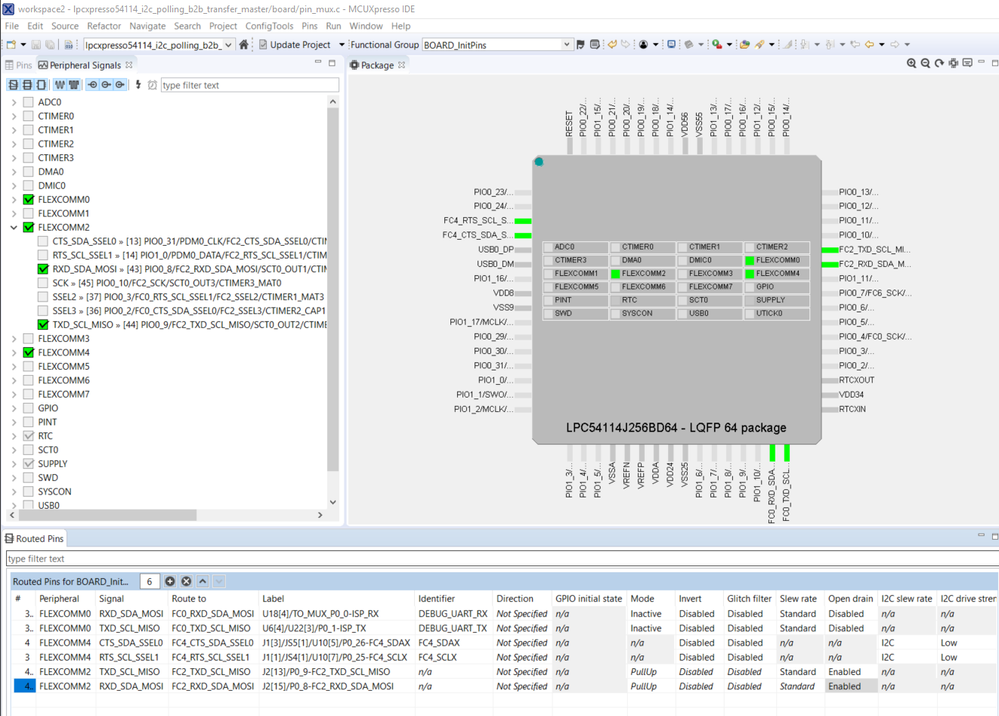
Task: Click the Routed Pins filter text field
Action: [502, 559]
